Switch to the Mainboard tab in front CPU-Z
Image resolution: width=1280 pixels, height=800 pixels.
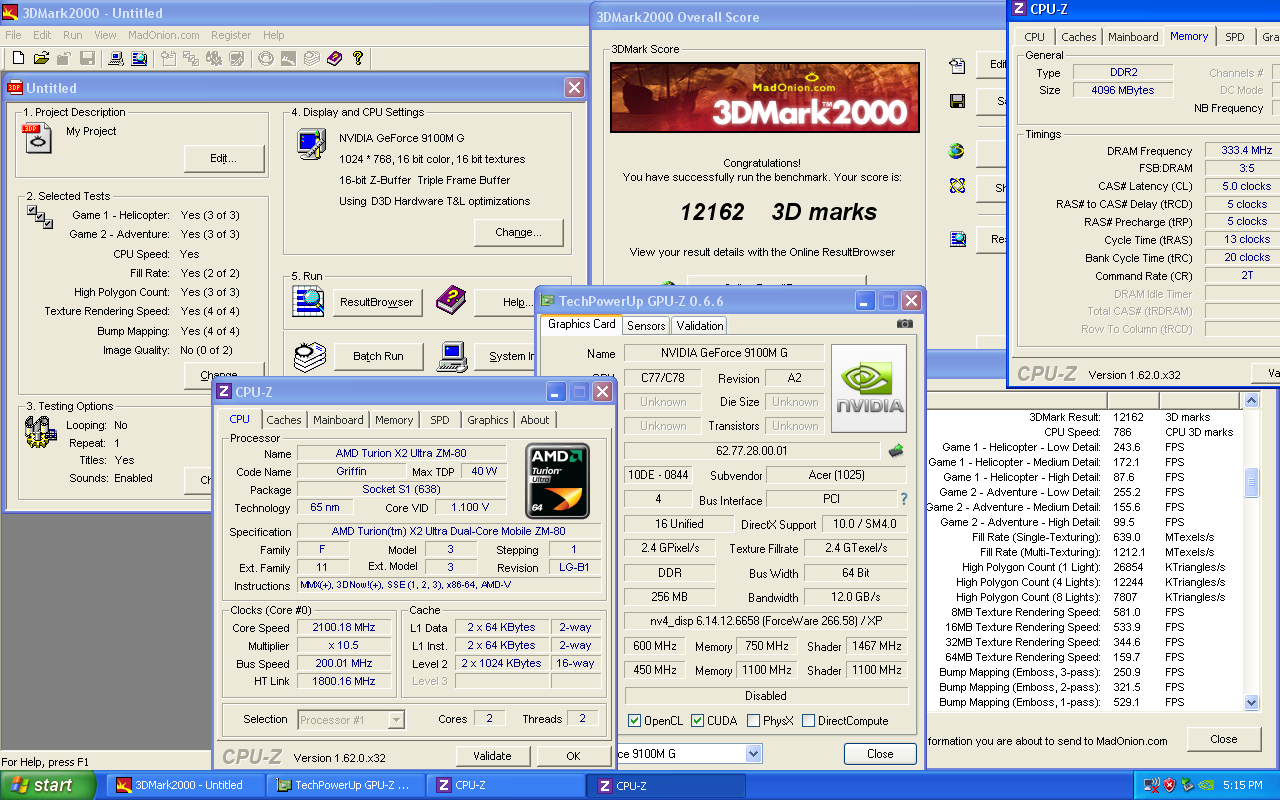pyautogui.click(x=338, y=420)
